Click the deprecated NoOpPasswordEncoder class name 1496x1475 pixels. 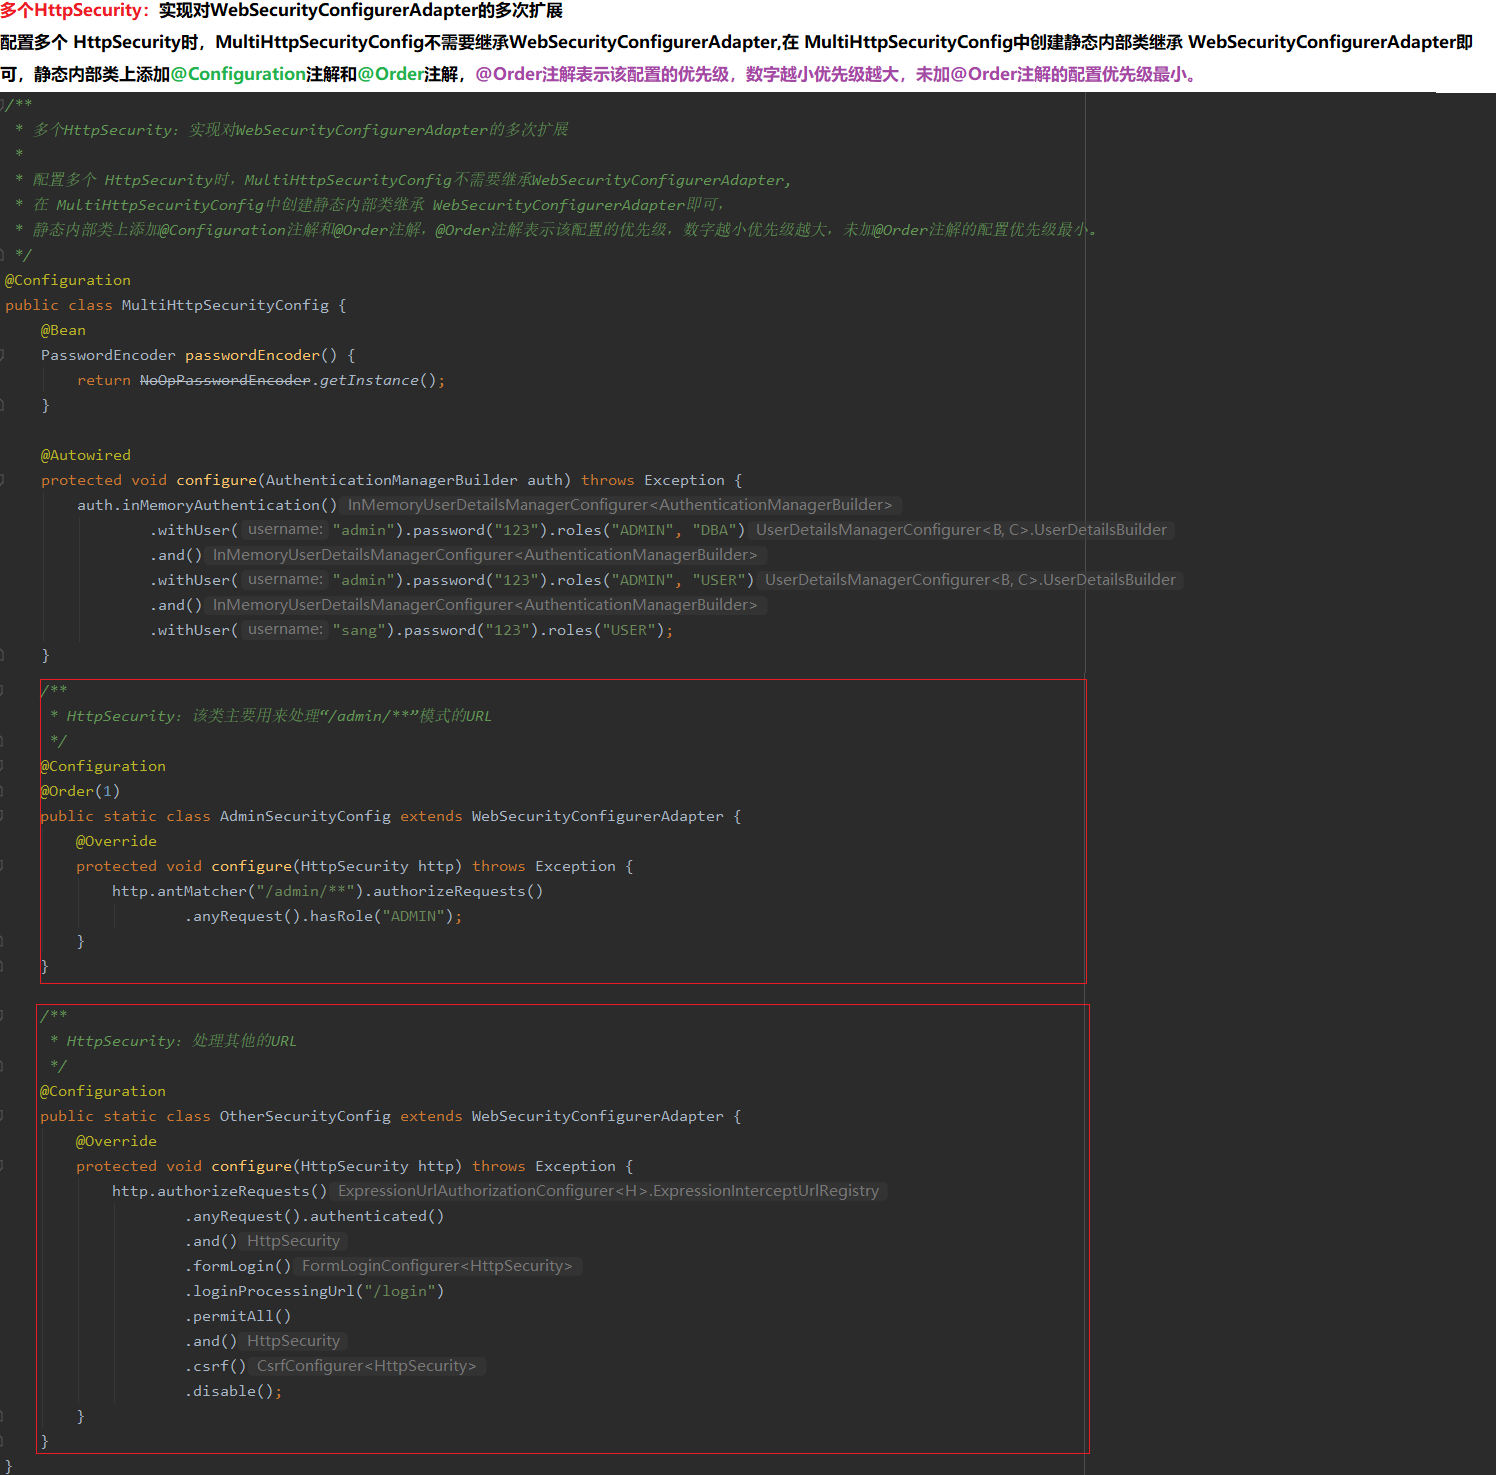[x=225, y=380]
